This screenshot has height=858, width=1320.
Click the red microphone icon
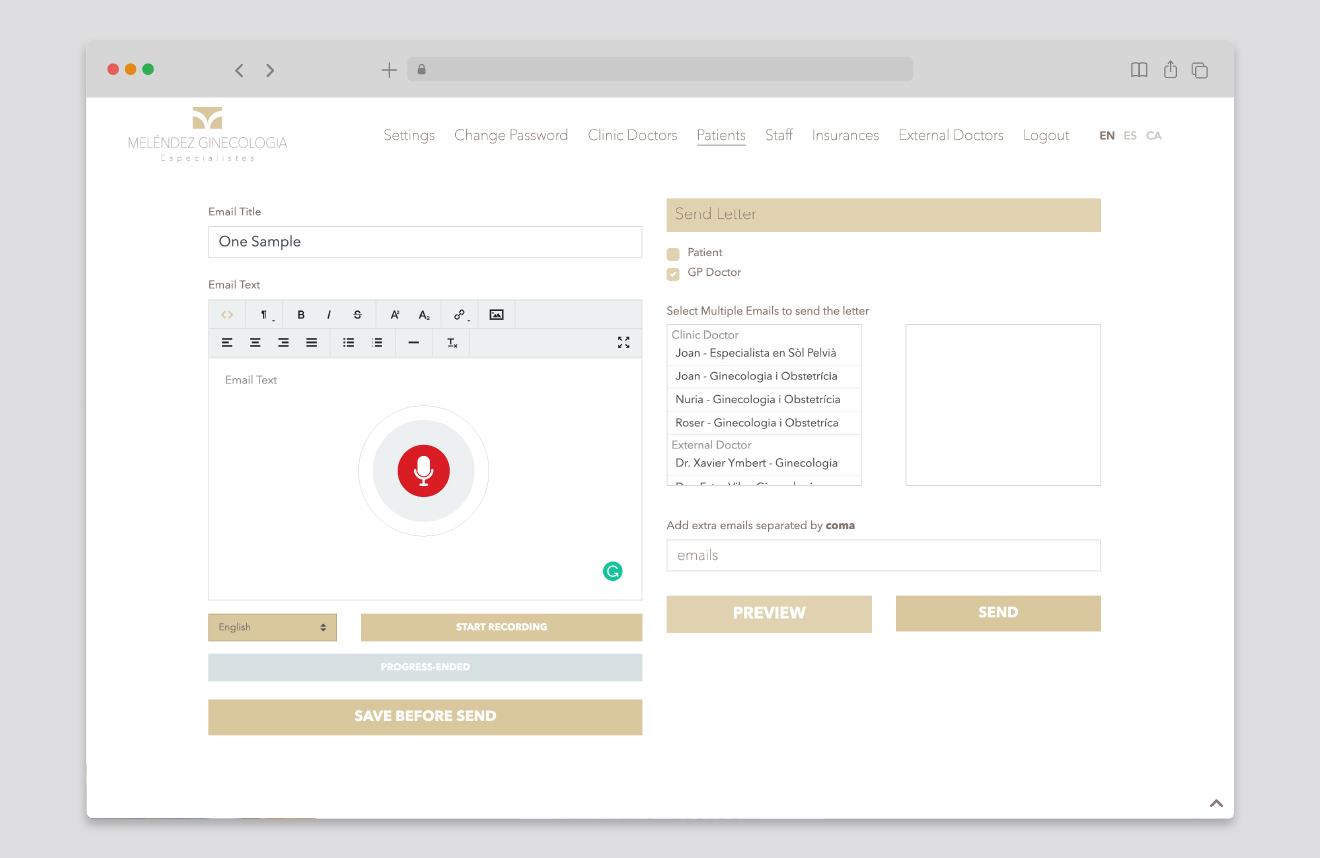point(423,471)
